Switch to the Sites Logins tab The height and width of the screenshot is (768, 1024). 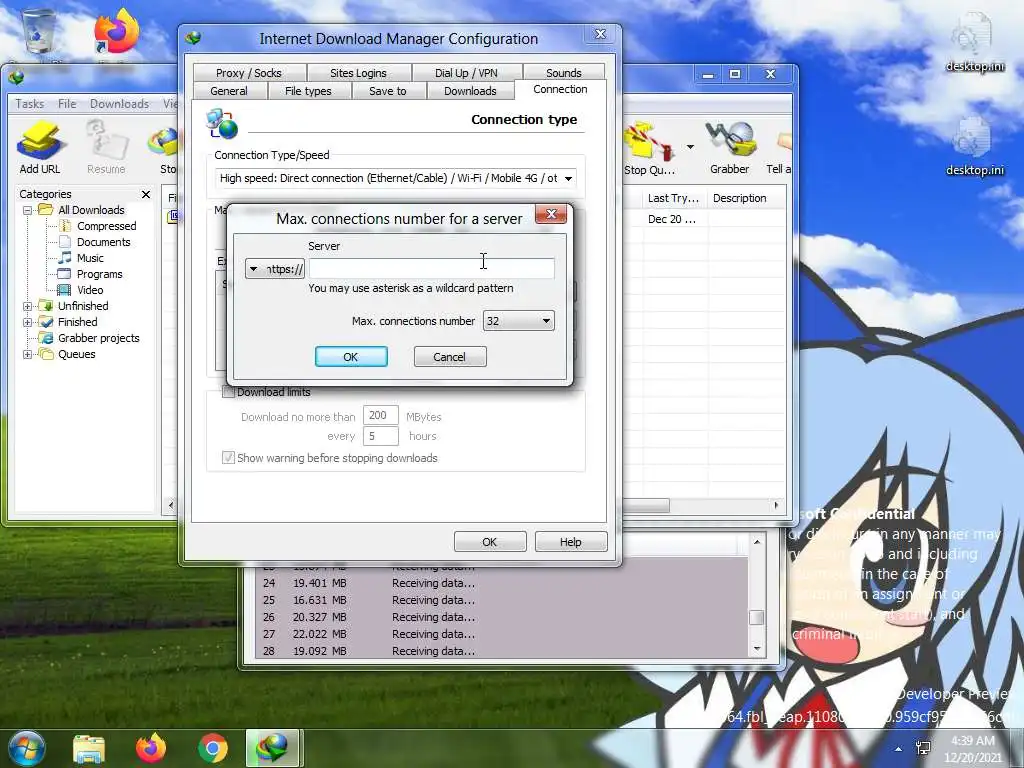click(359, 73)
